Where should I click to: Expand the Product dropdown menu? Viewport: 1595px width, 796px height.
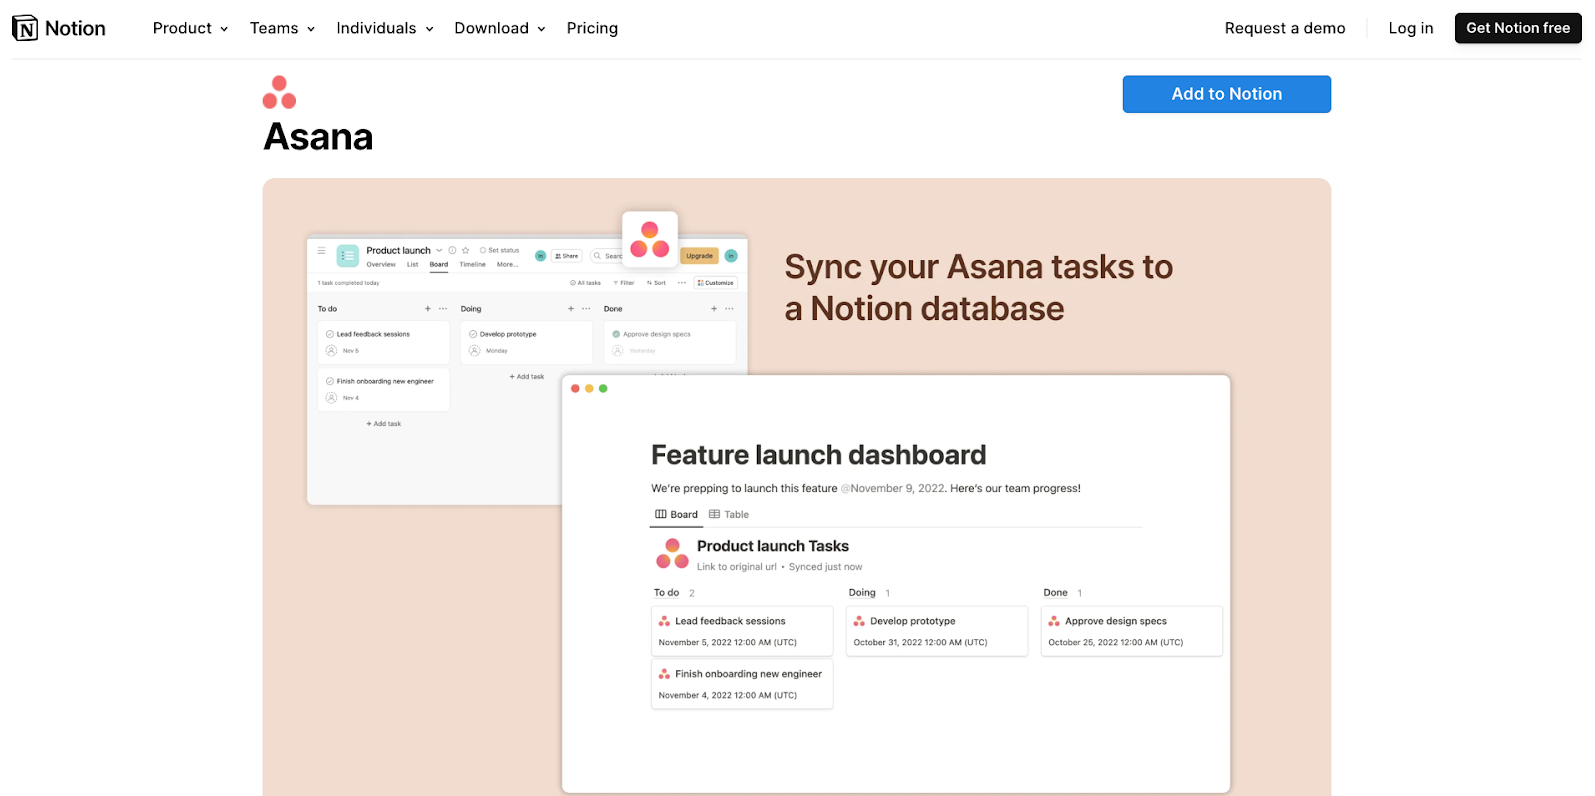[x=190, y=28]
